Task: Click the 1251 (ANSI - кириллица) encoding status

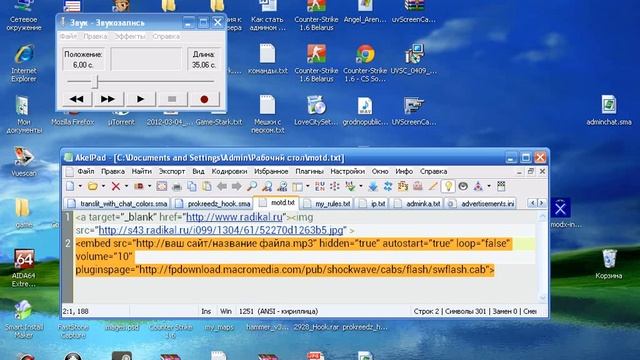Action: (x=278, y=311)
